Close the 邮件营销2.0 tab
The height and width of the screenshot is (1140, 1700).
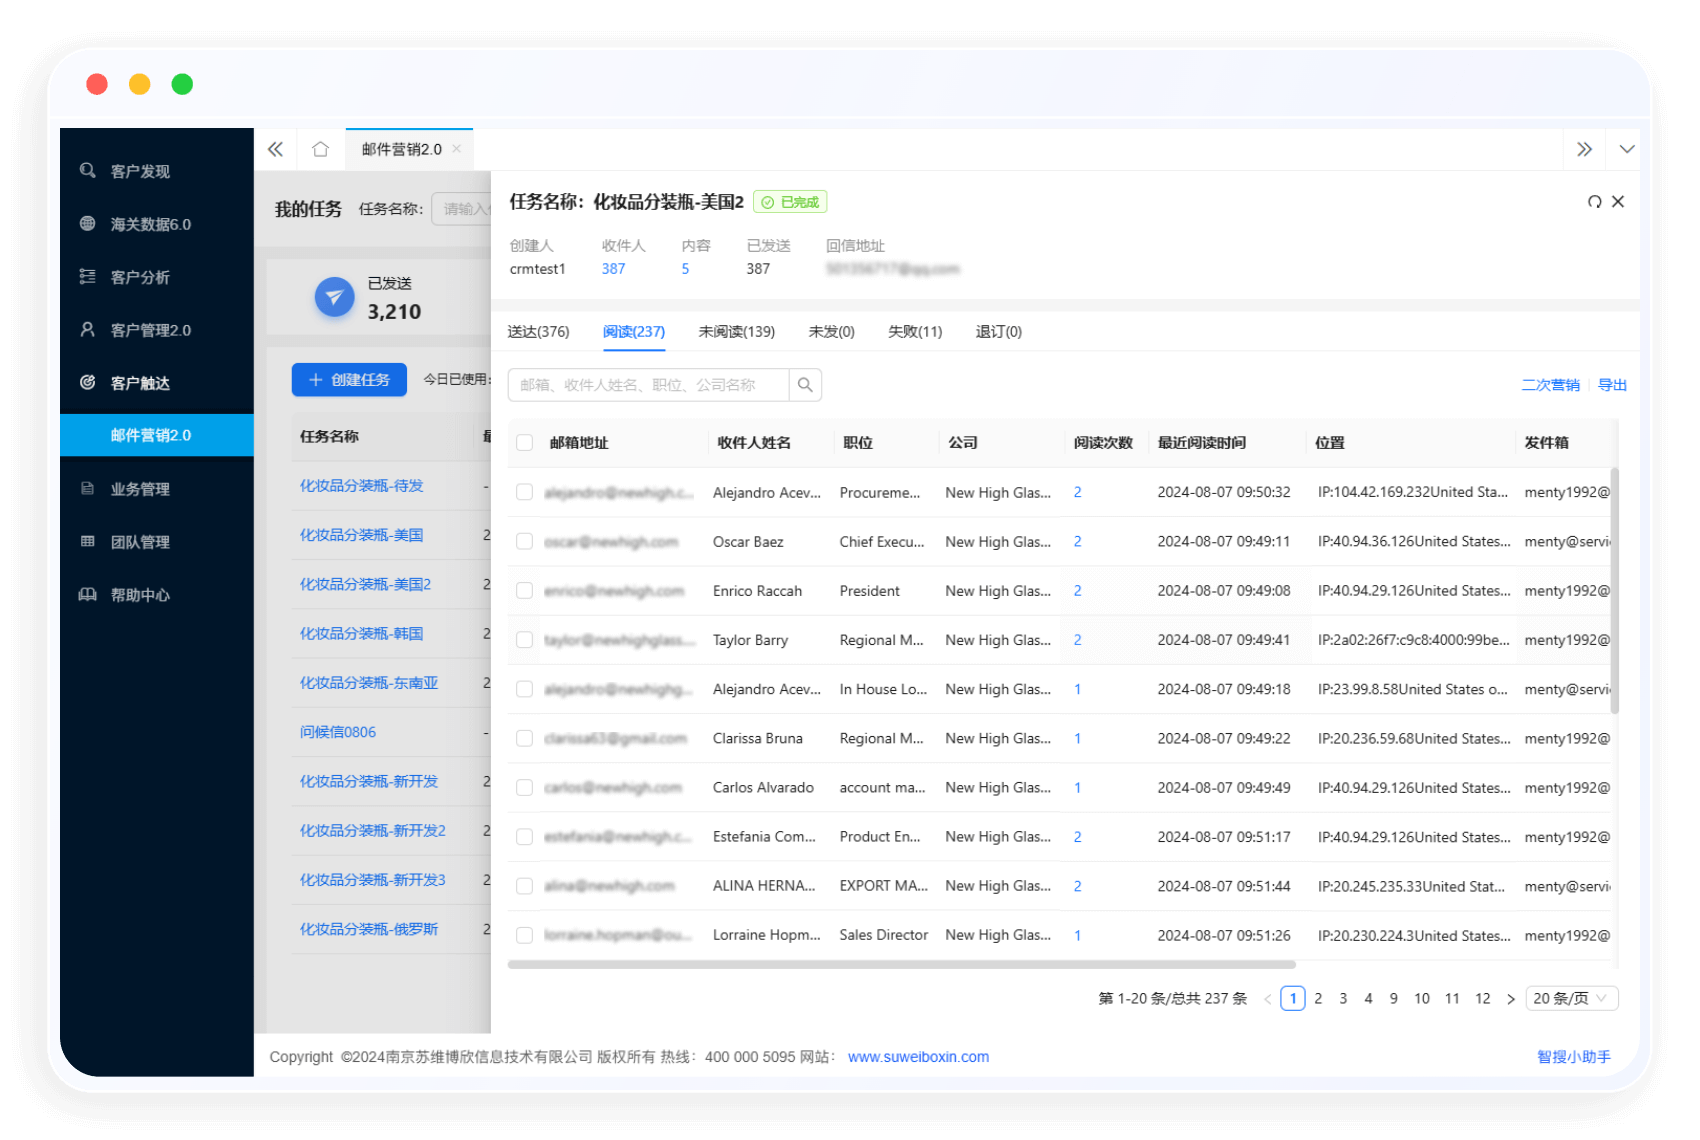pos(457,149)
